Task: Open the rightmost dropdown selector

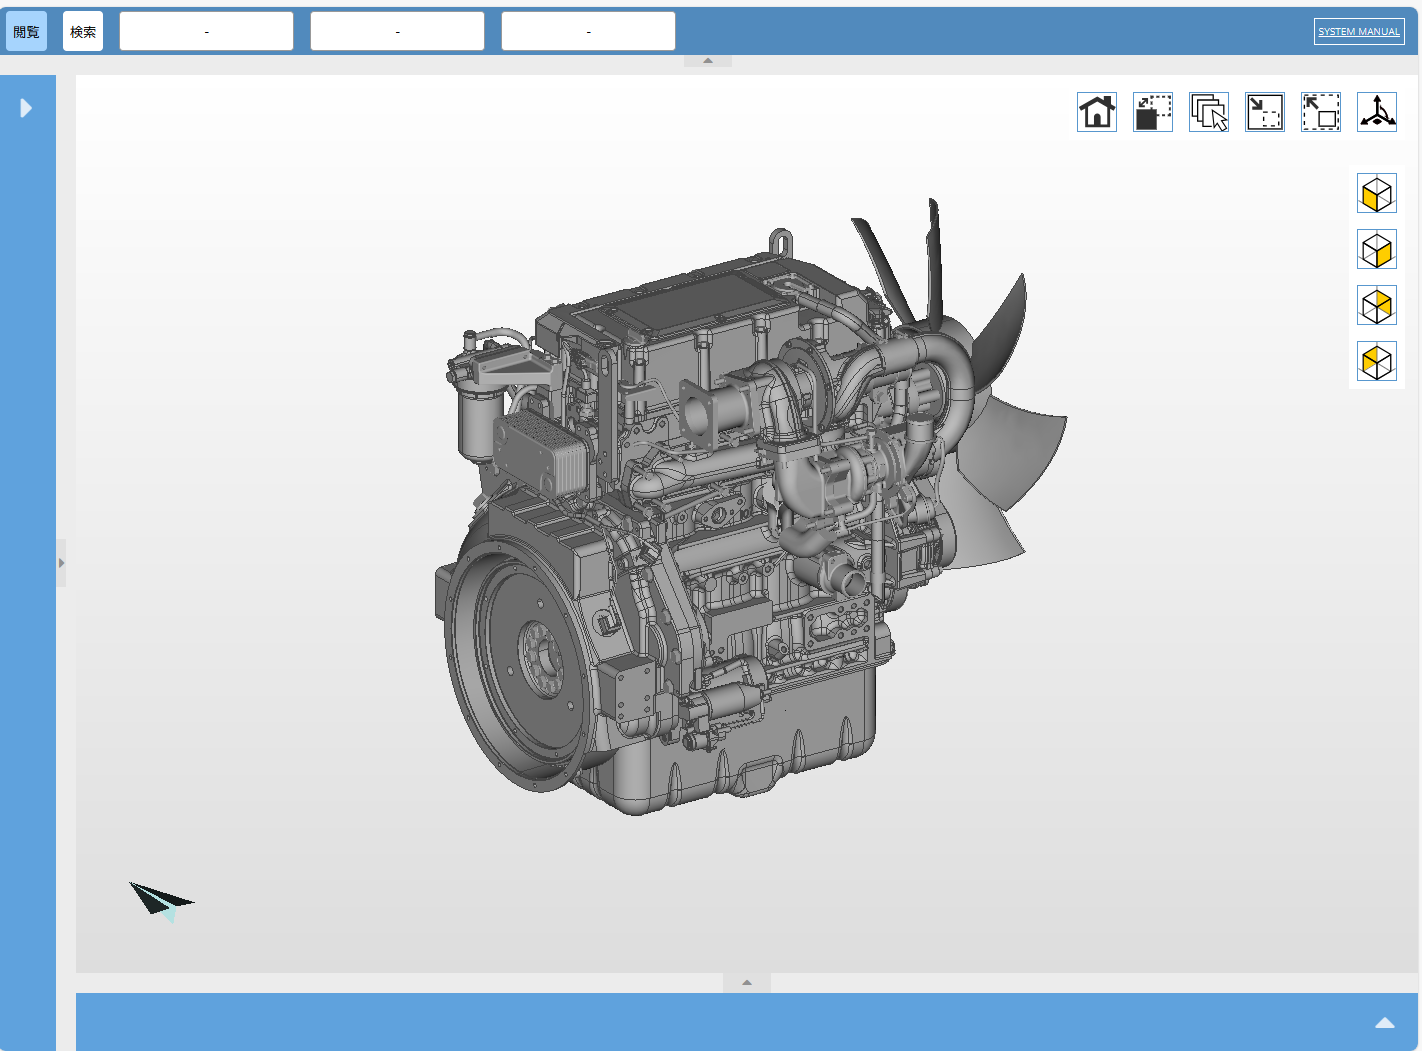Action: (588, 31)
